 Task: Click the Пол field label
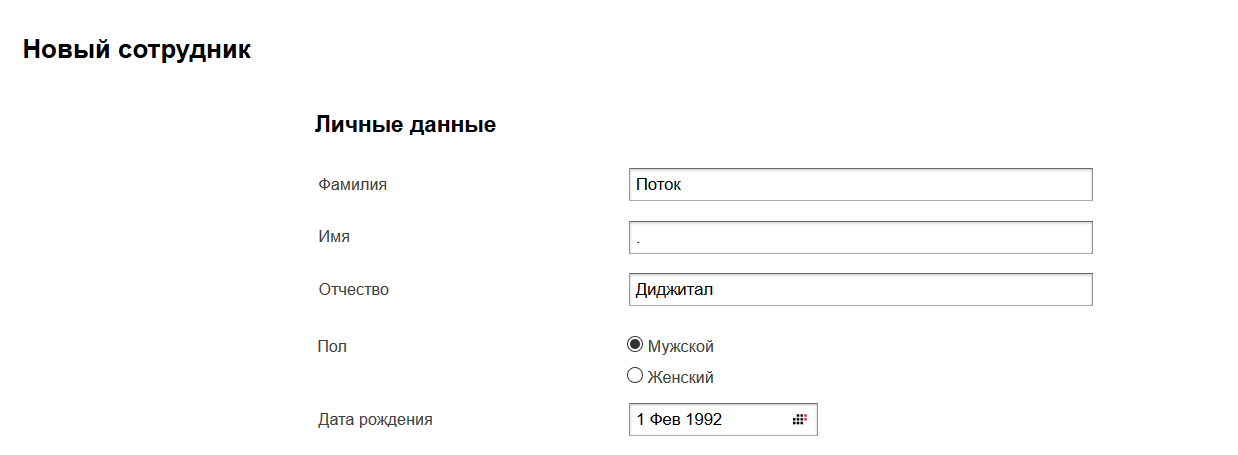pyautogui.click(x=332, y=347)
